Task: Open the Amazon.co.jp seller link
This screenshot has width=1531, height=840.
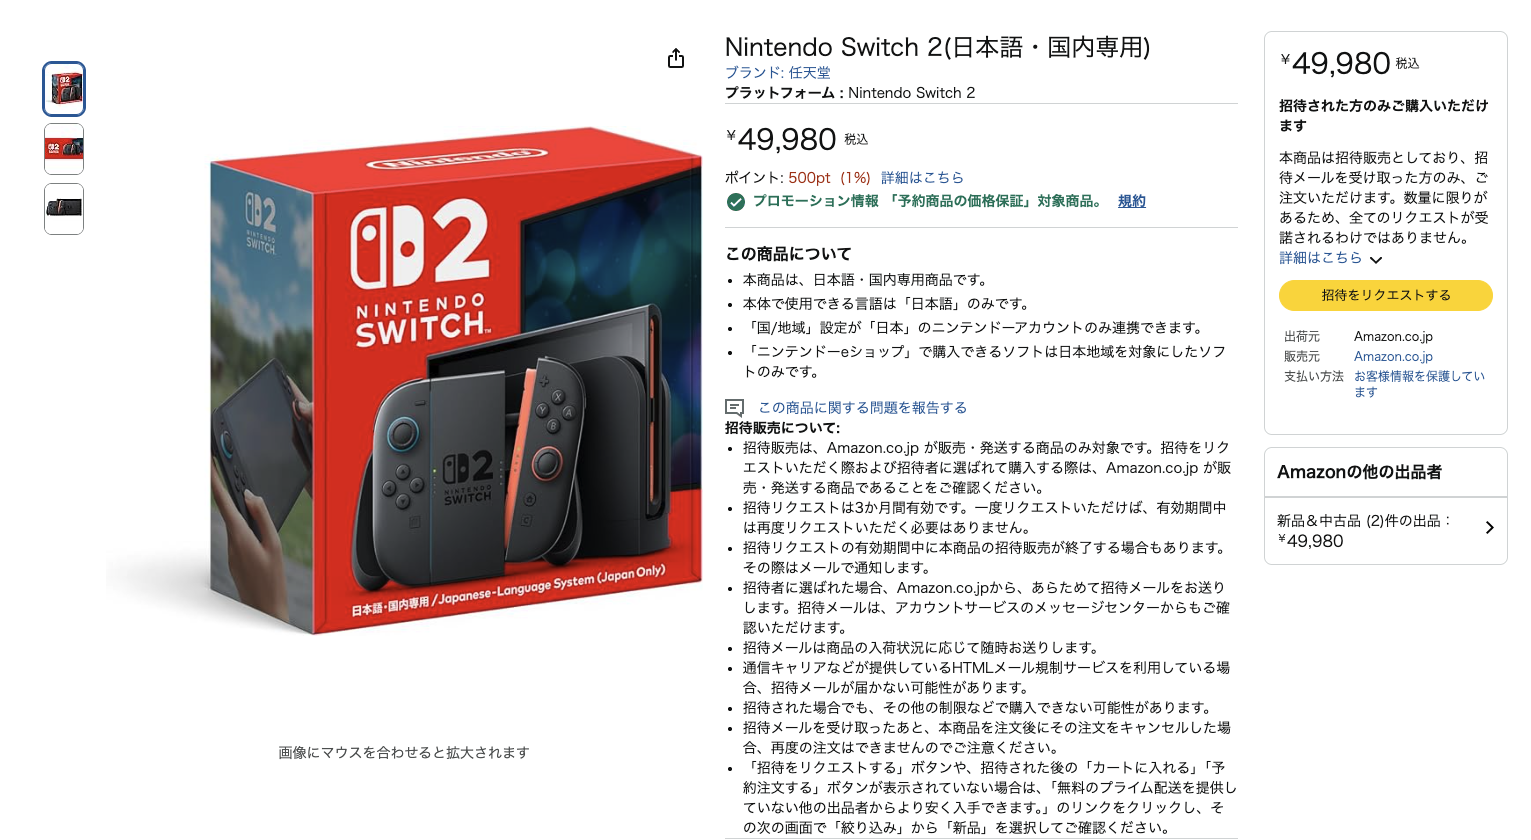Action: point(1393,357)
